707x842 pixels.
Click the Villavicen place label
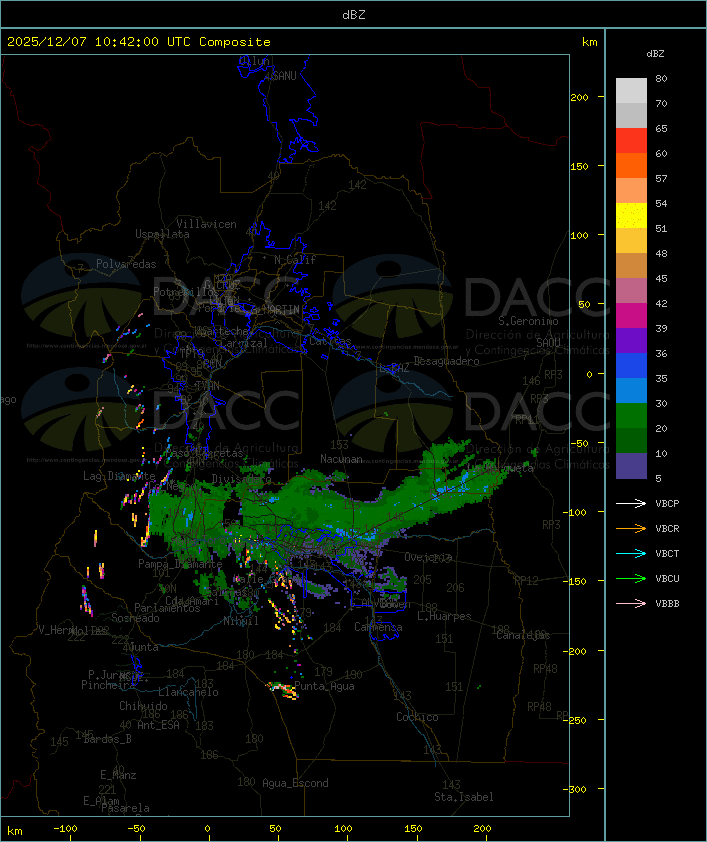point(207,224)
